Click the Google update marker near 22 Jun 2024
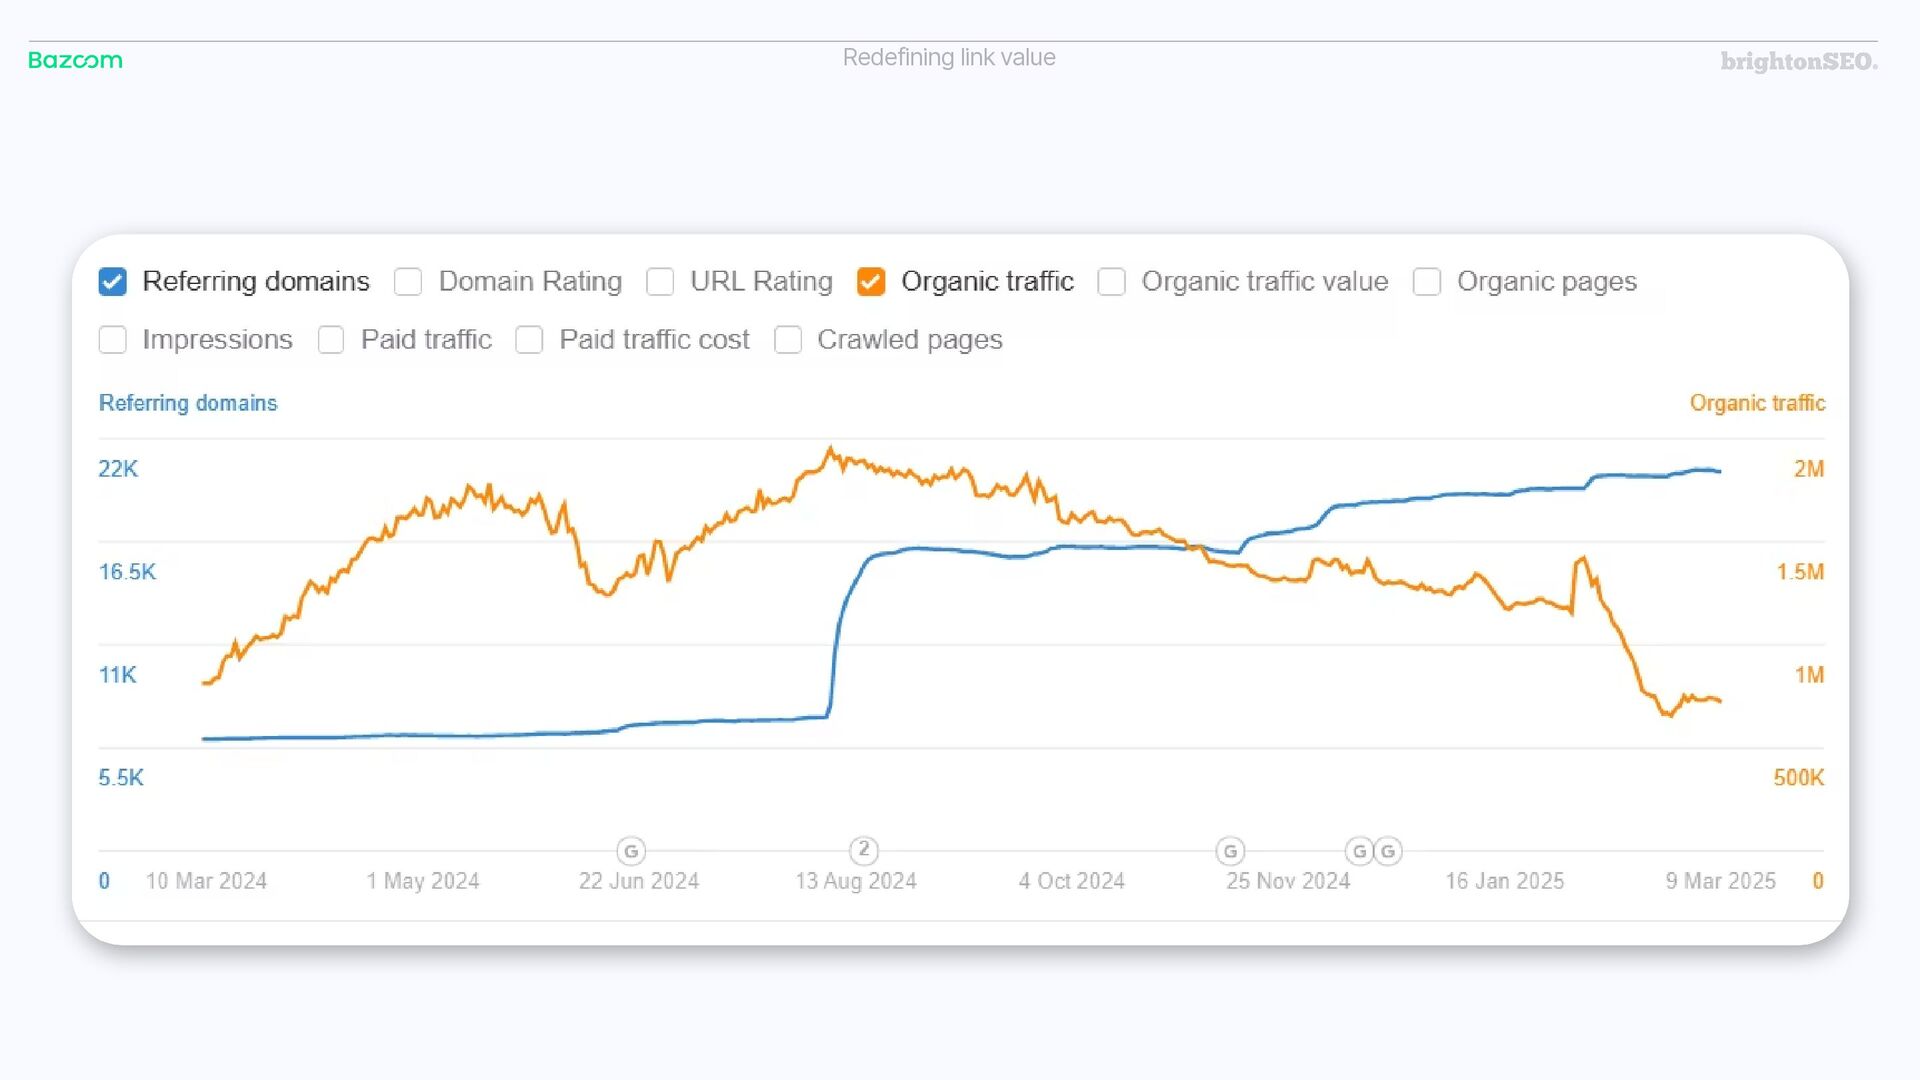The height and width of the screenshot is (1080, 1920). coord(631,851)
